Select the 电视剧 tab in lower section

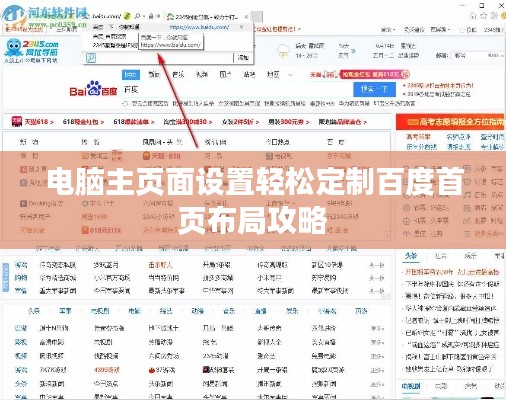coord(100,311)
